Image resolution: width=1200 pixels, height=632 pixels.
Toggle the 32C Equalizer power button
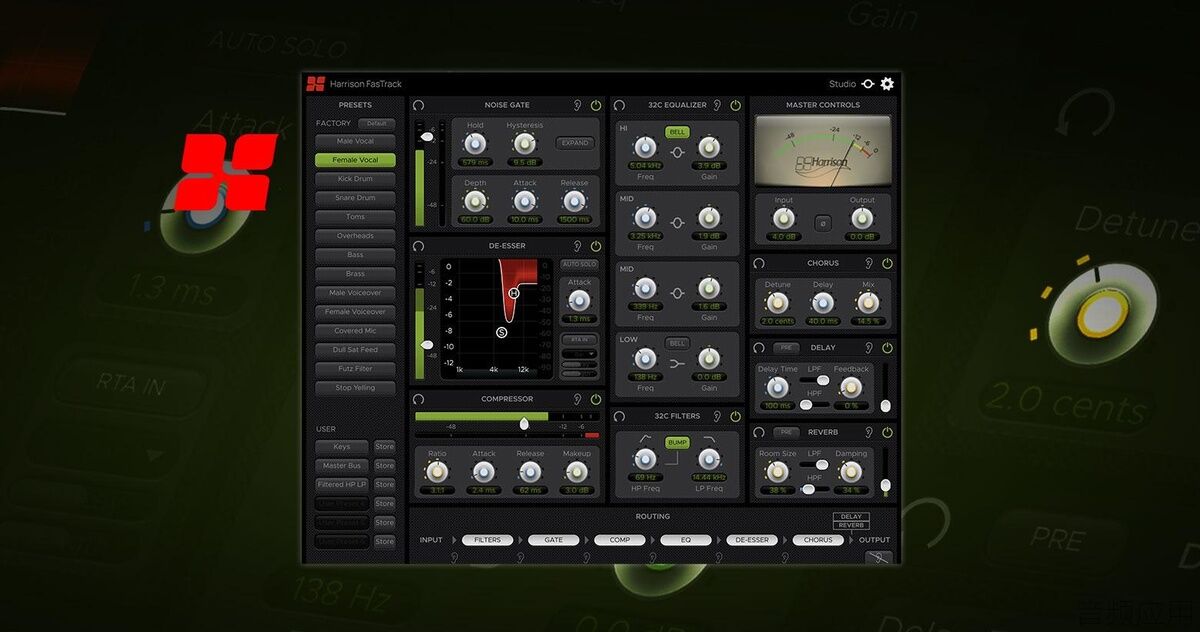[736, 105]
